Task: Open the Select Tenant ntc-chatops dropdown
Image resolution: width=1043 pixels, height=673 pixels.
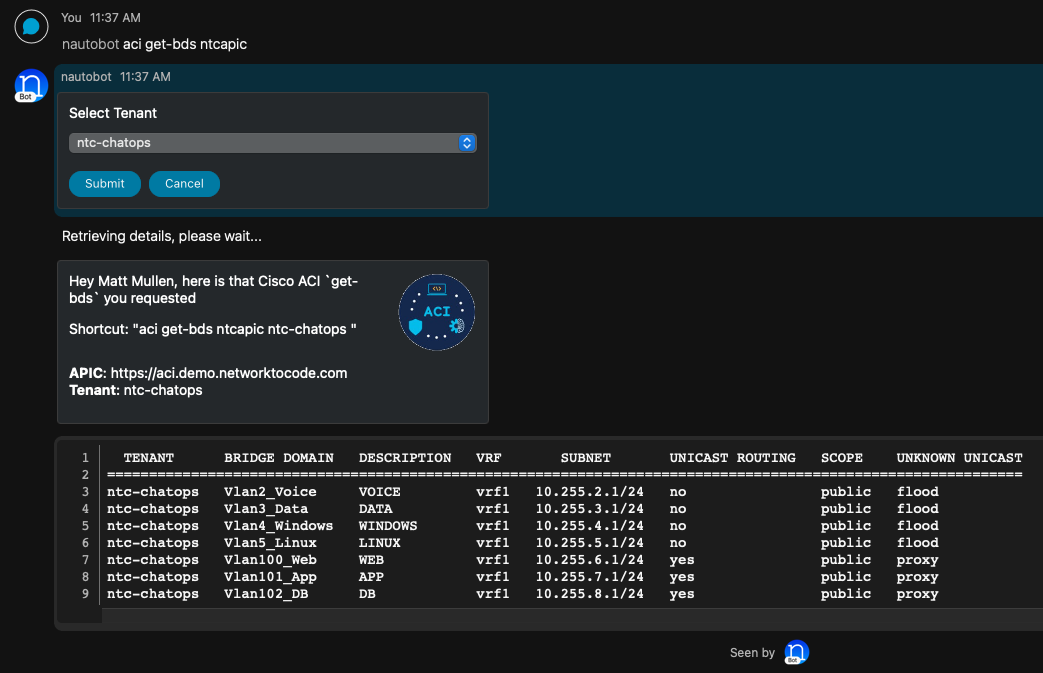Action: coord(272,143)
